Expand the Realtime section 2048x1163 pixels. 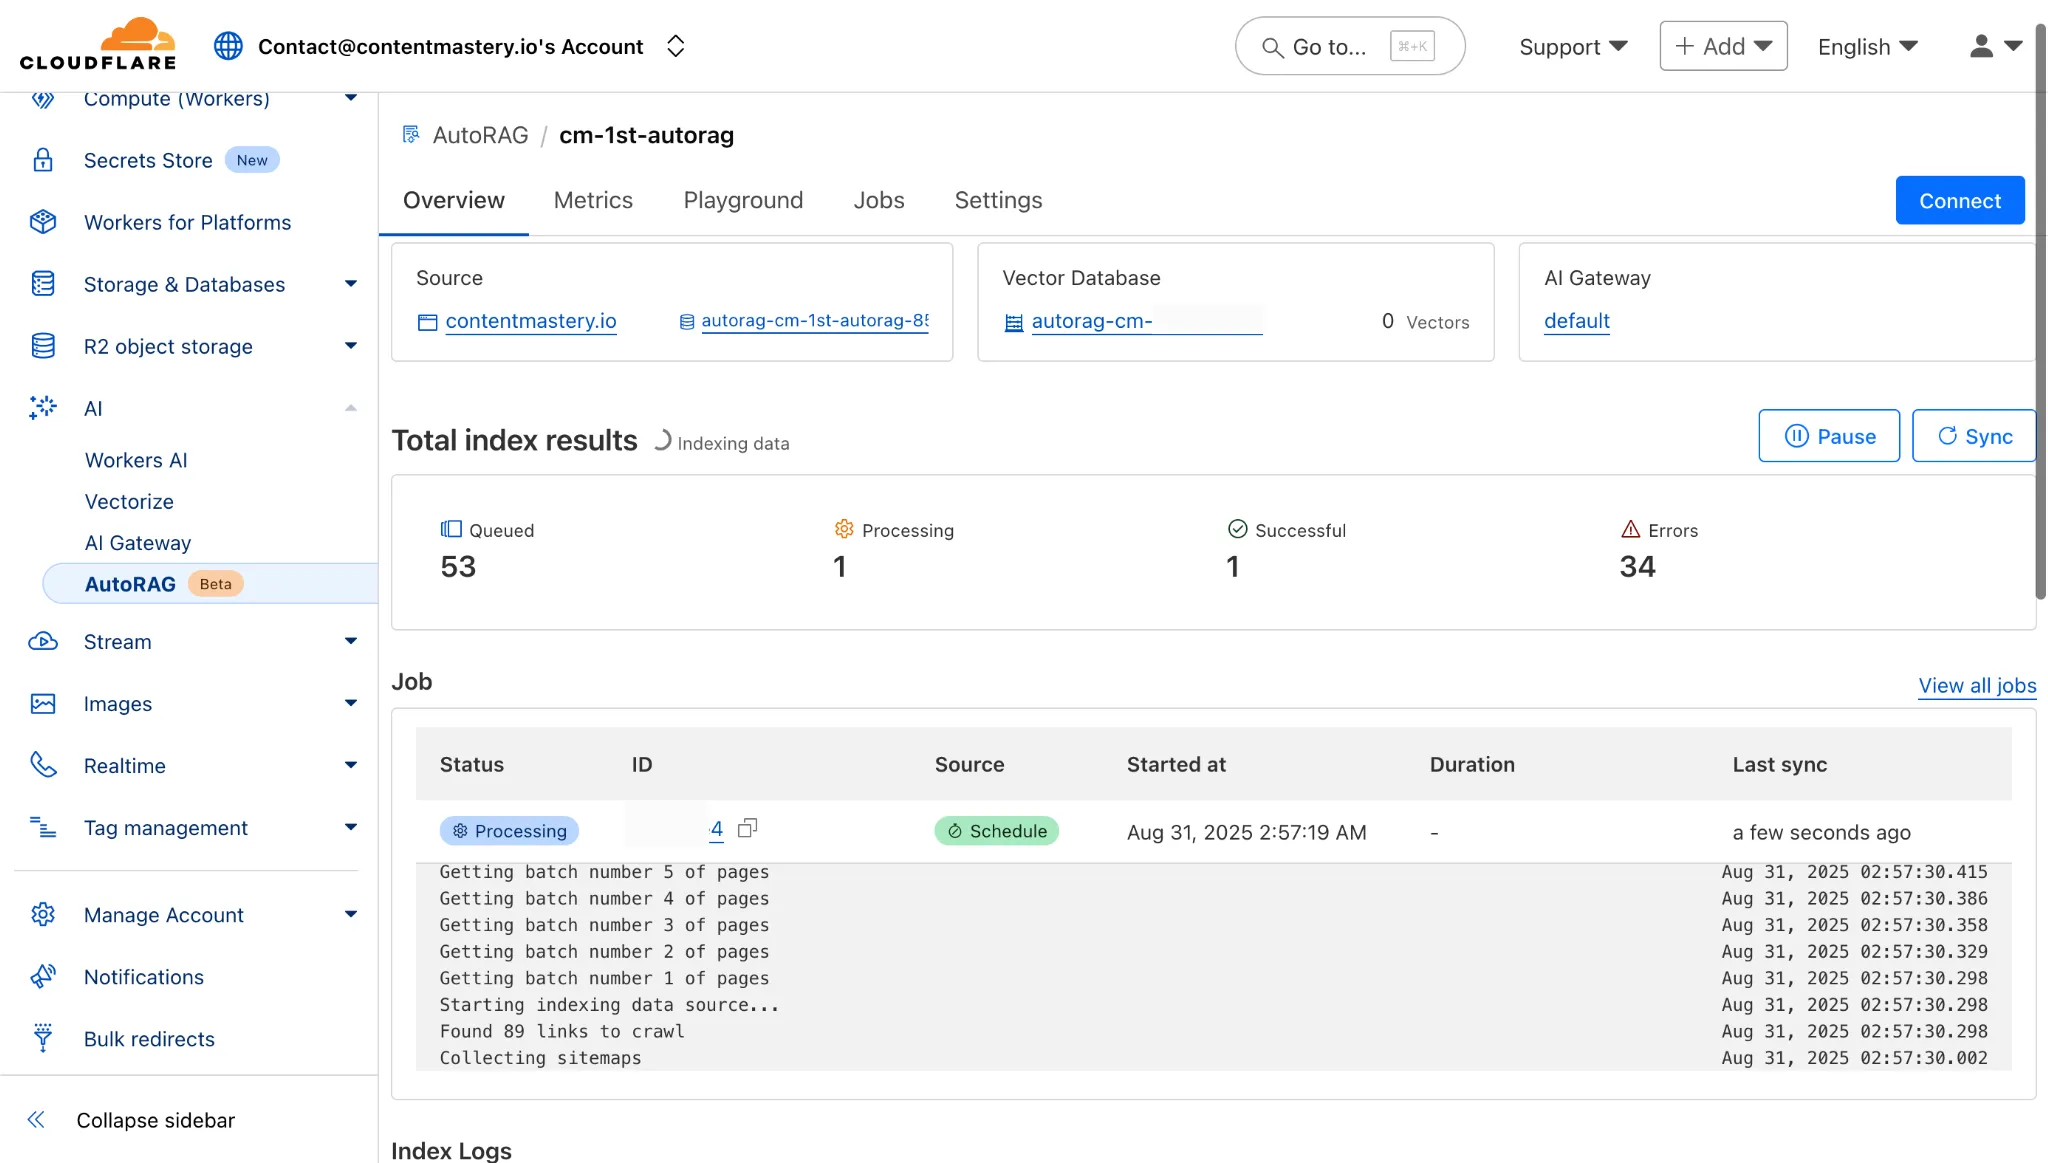pos(350,766)
